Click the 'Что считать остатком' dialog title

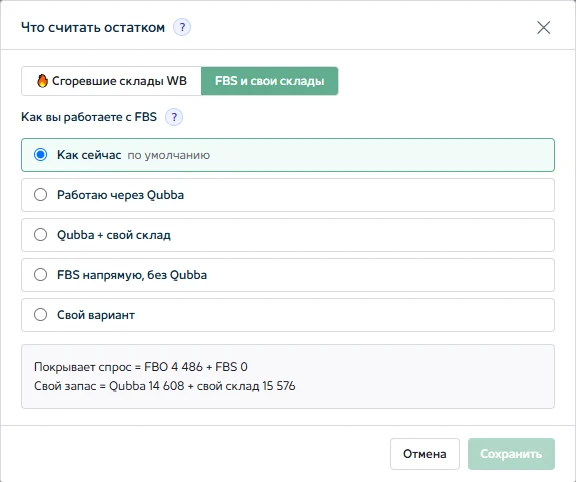click(x=93, y=28)
